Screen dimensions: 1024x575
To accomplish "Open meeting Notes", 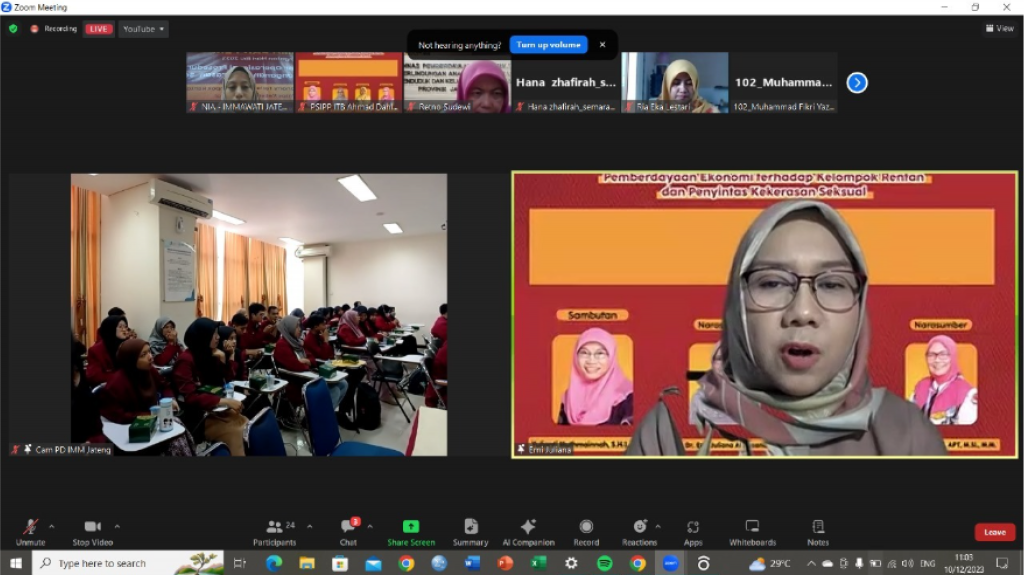I will point(818,531).
